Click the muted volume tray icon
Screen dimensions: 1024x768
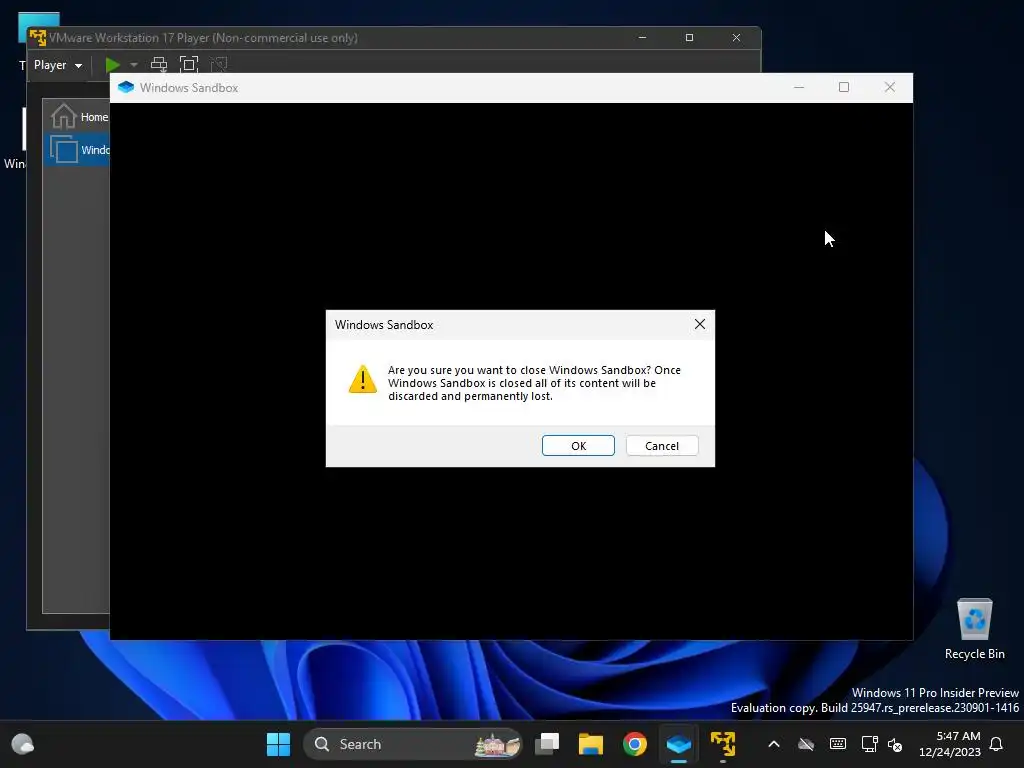point(895,744)
